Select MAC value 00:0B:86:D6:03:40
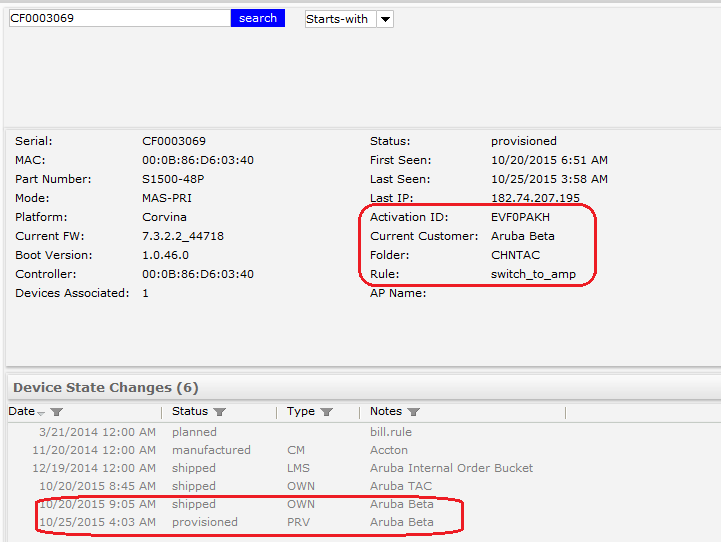 [x=198, y=160]
